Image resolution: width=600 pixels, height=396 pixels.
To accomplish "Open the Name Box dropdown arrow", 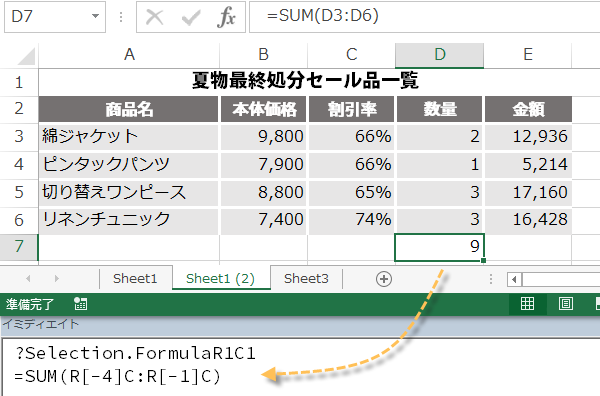I will 95,16.
